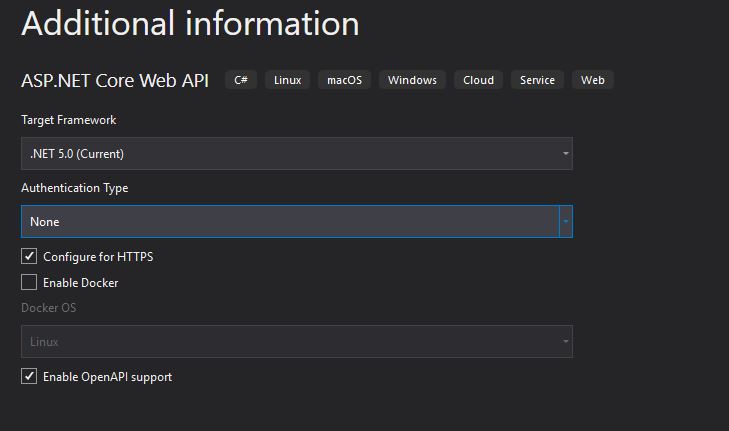Viewport: 729px width, 431px height.
Task: Open the Target Framework dropdown
Action: pyautogui.click(x=297, y=153)
